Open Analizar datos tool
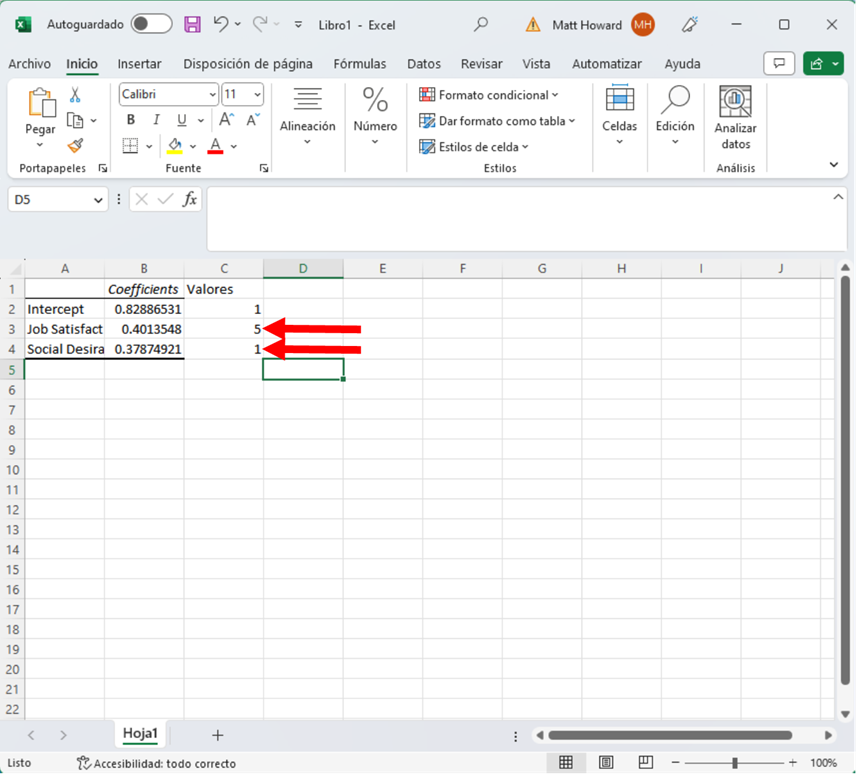 click(x=735, y=117)
